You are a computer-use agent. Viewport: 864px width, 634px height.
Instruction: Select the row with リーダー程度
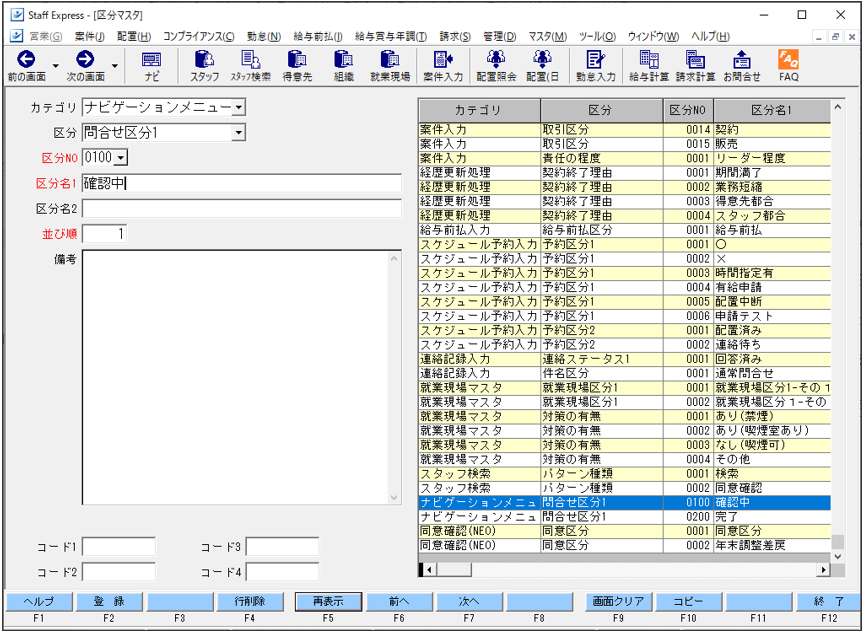click(x=624, y=158)
